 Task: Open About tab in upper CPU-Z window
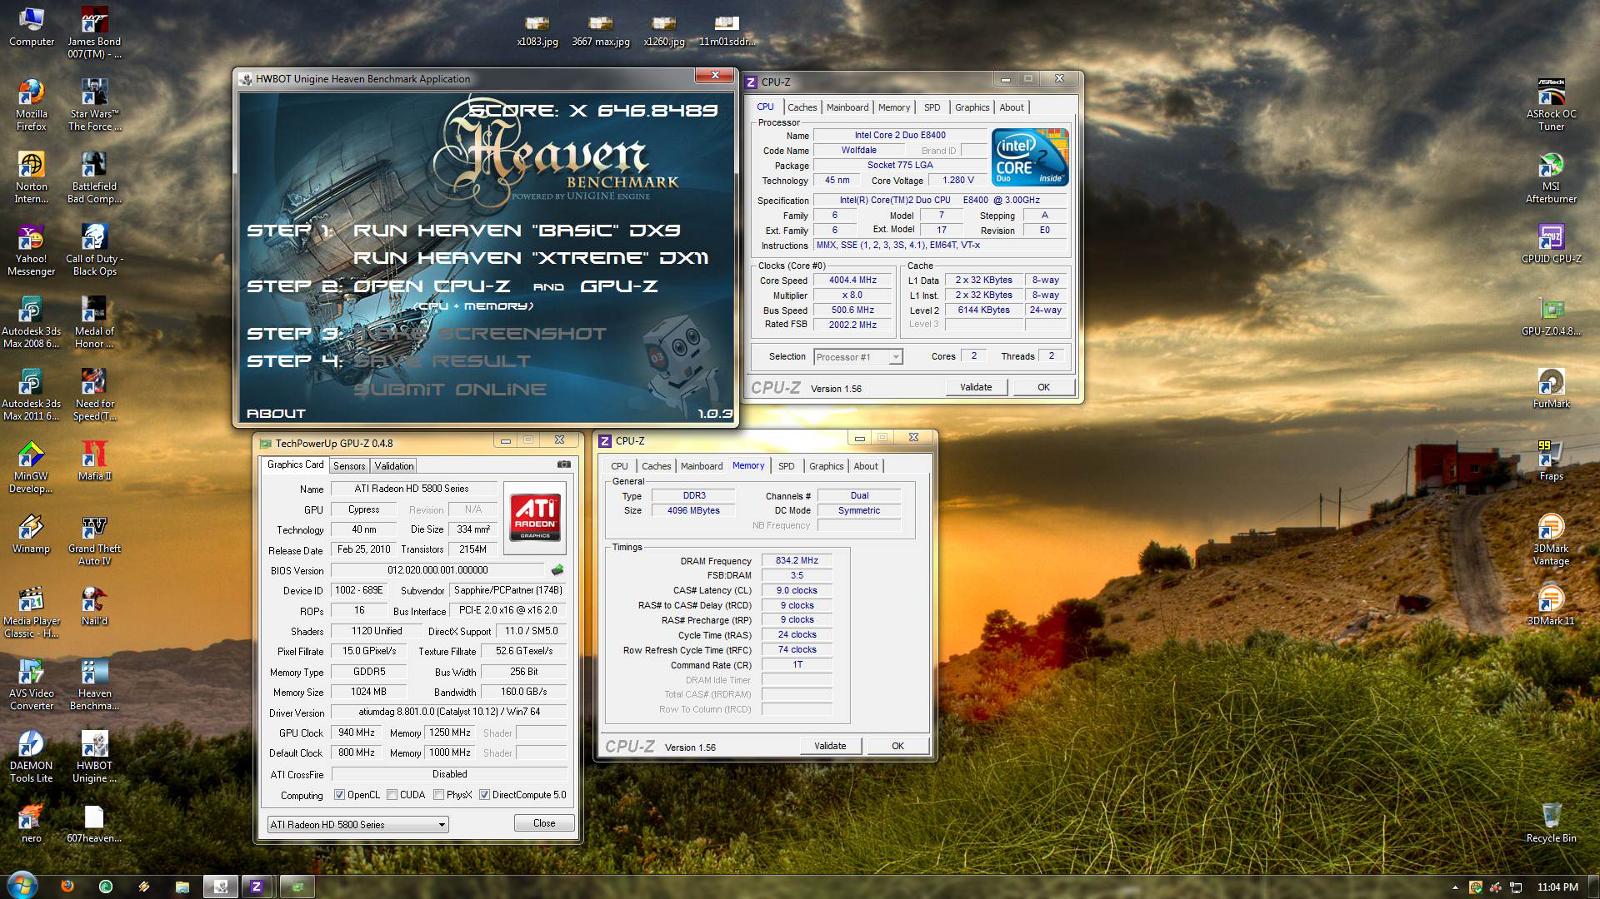[x=1011, y=107]
